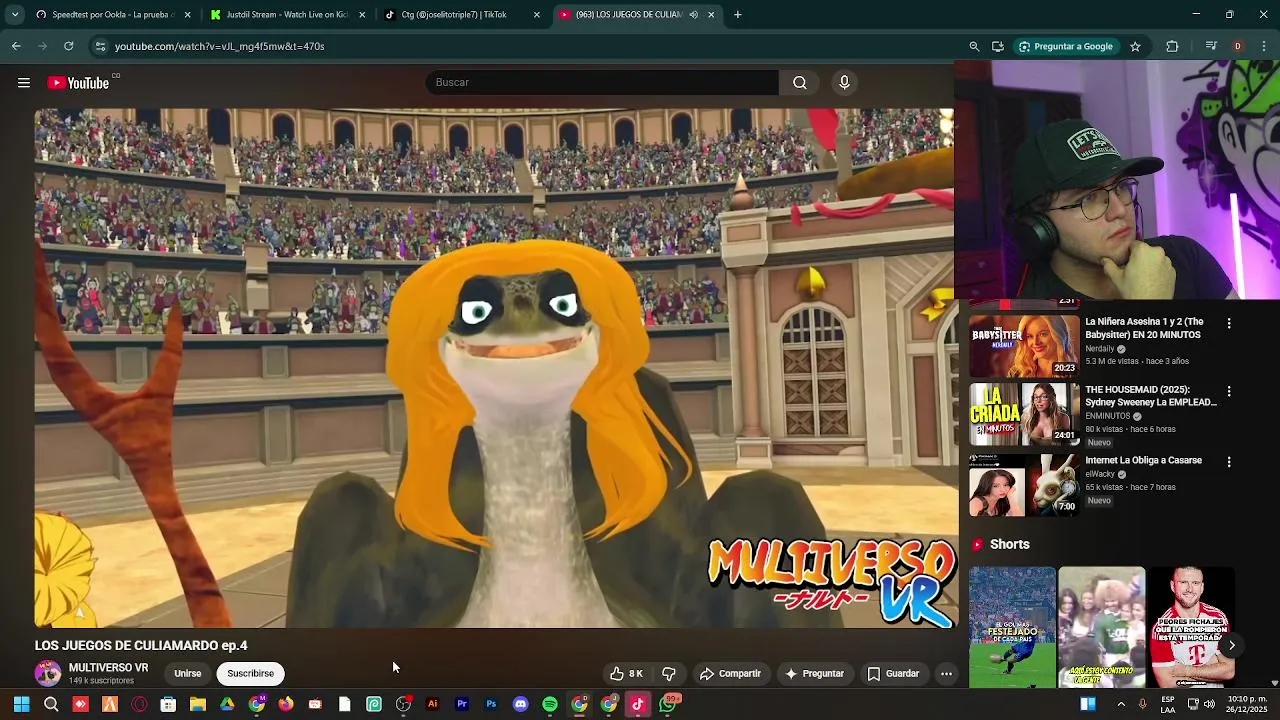
Task: Reload the page
Action: (68, 46)
